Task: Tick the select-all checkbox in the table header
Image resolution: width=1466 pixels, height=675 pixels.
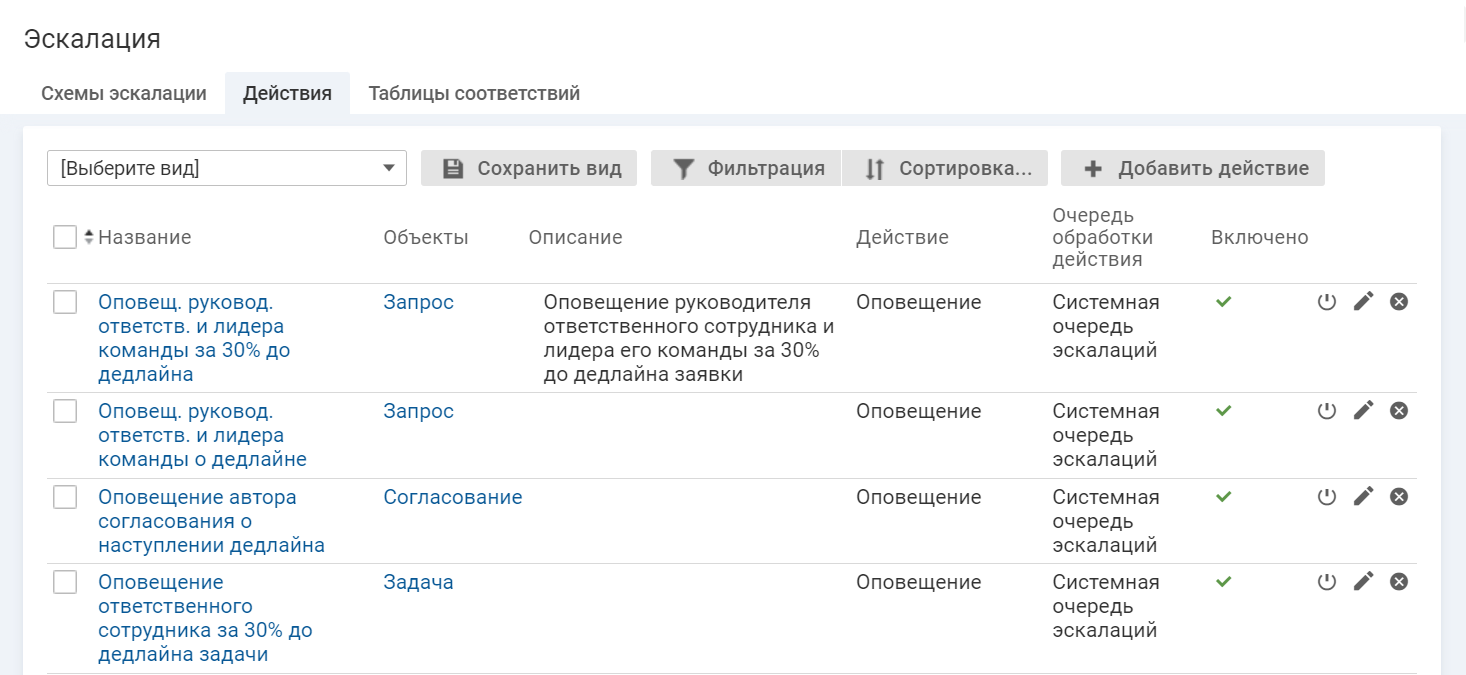Action: click(65, 237)
